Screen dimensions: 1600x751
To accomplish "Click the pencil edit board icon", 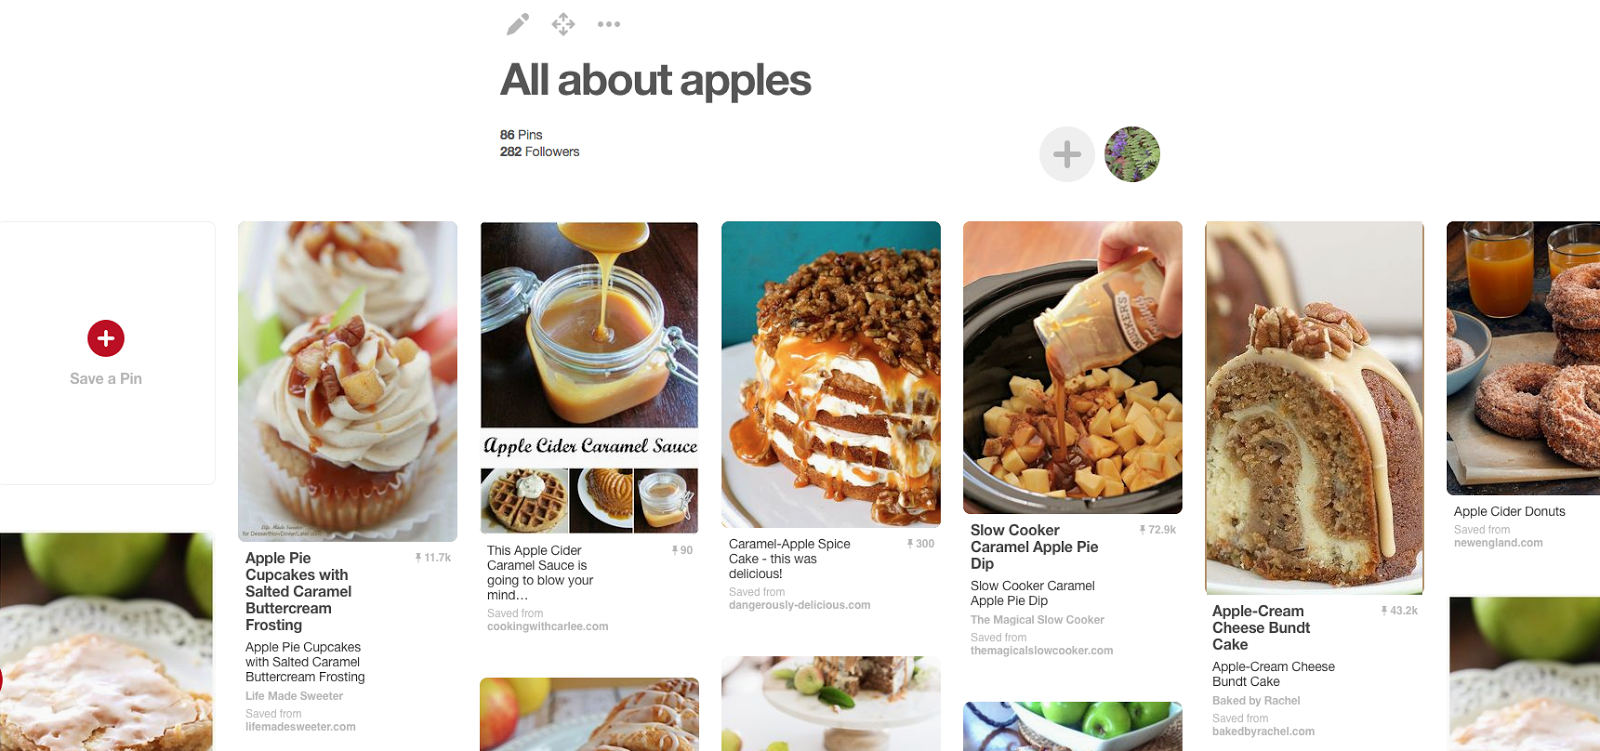I will [x=517, y=24].
